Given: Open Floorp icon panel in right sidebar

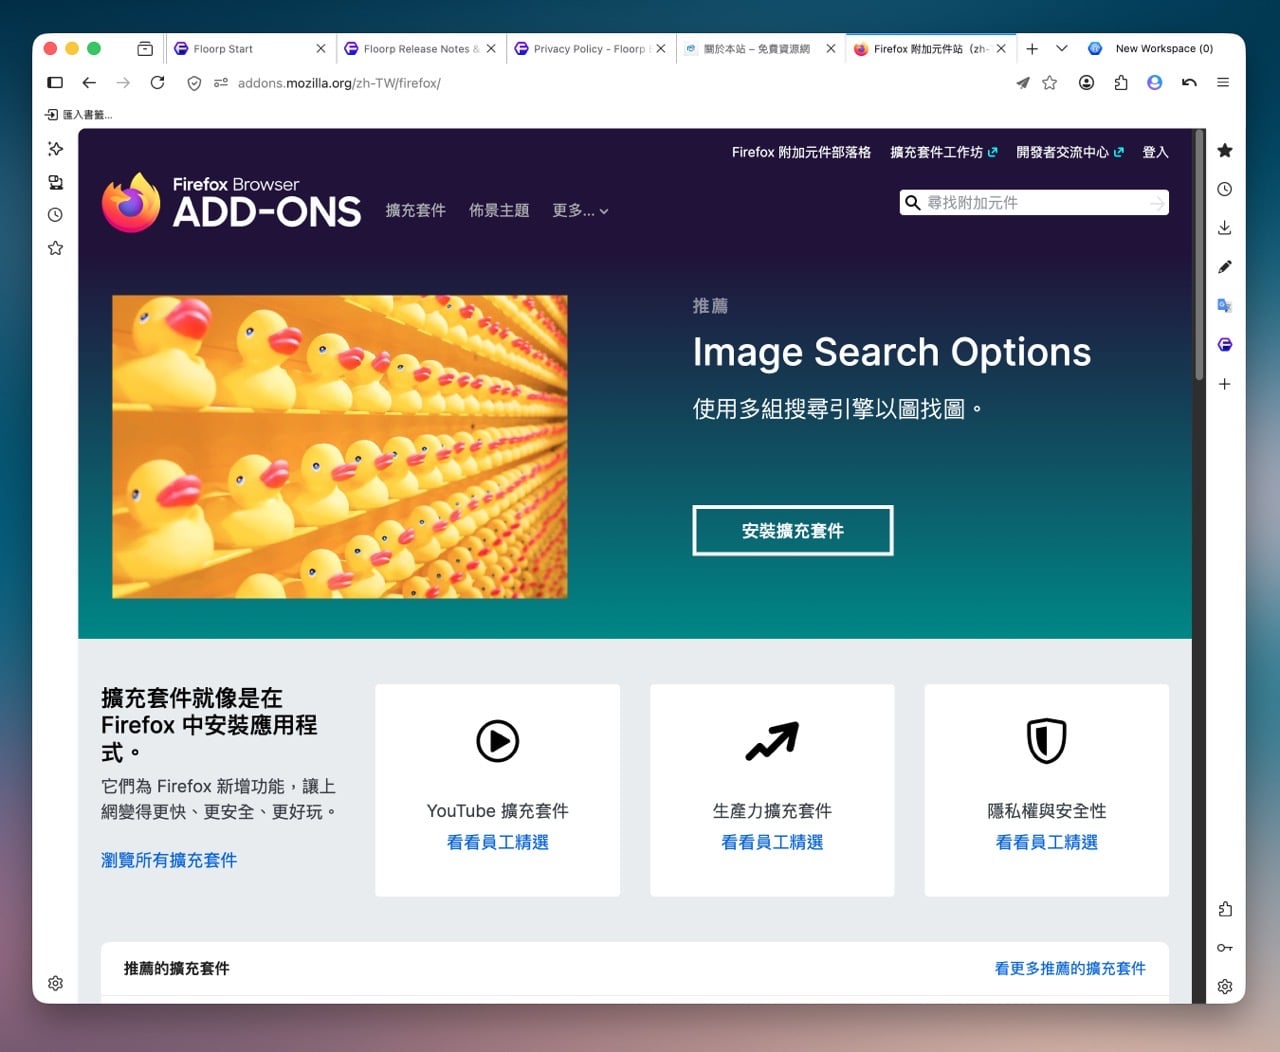Looking at the screenshot, I should (x=1225, y=345).
